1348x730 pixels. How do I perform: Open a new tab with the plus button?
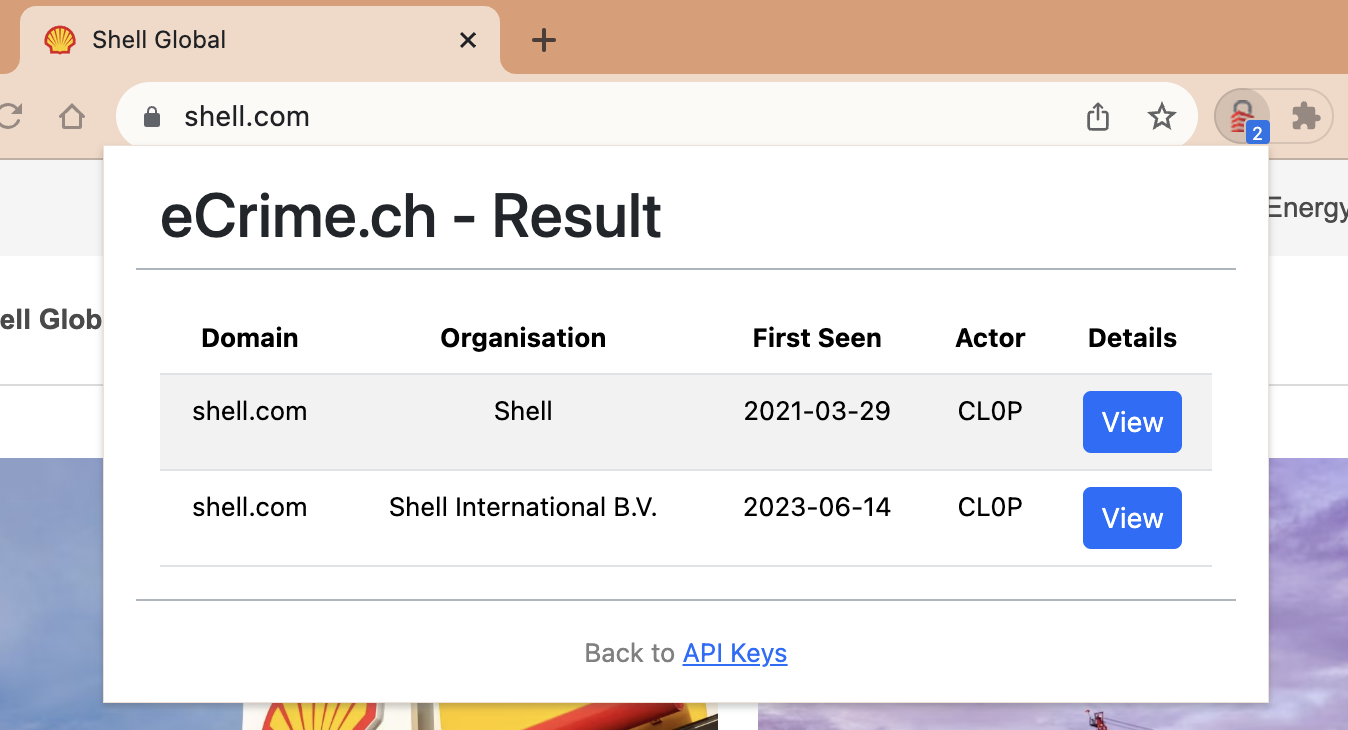click(x=543, y=40)
